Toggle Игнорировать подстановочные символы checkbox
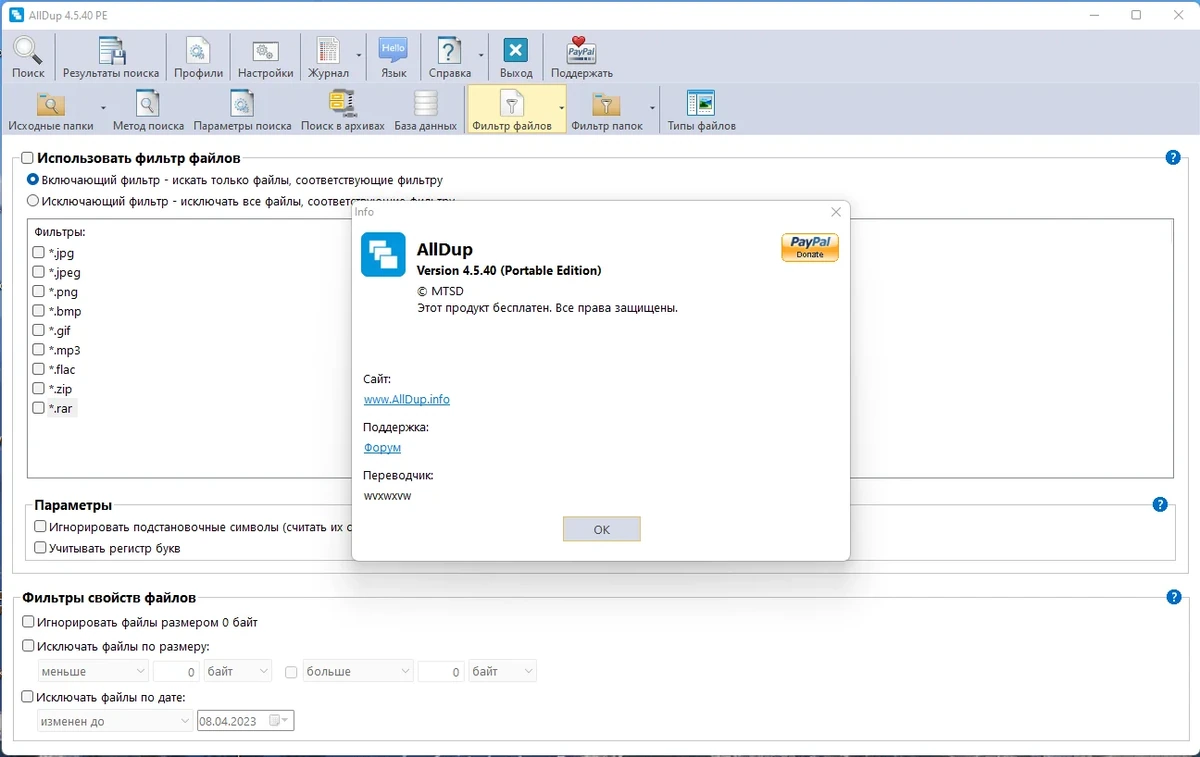The width and height of the screenshot is (1200, 757). click(40, 526)
